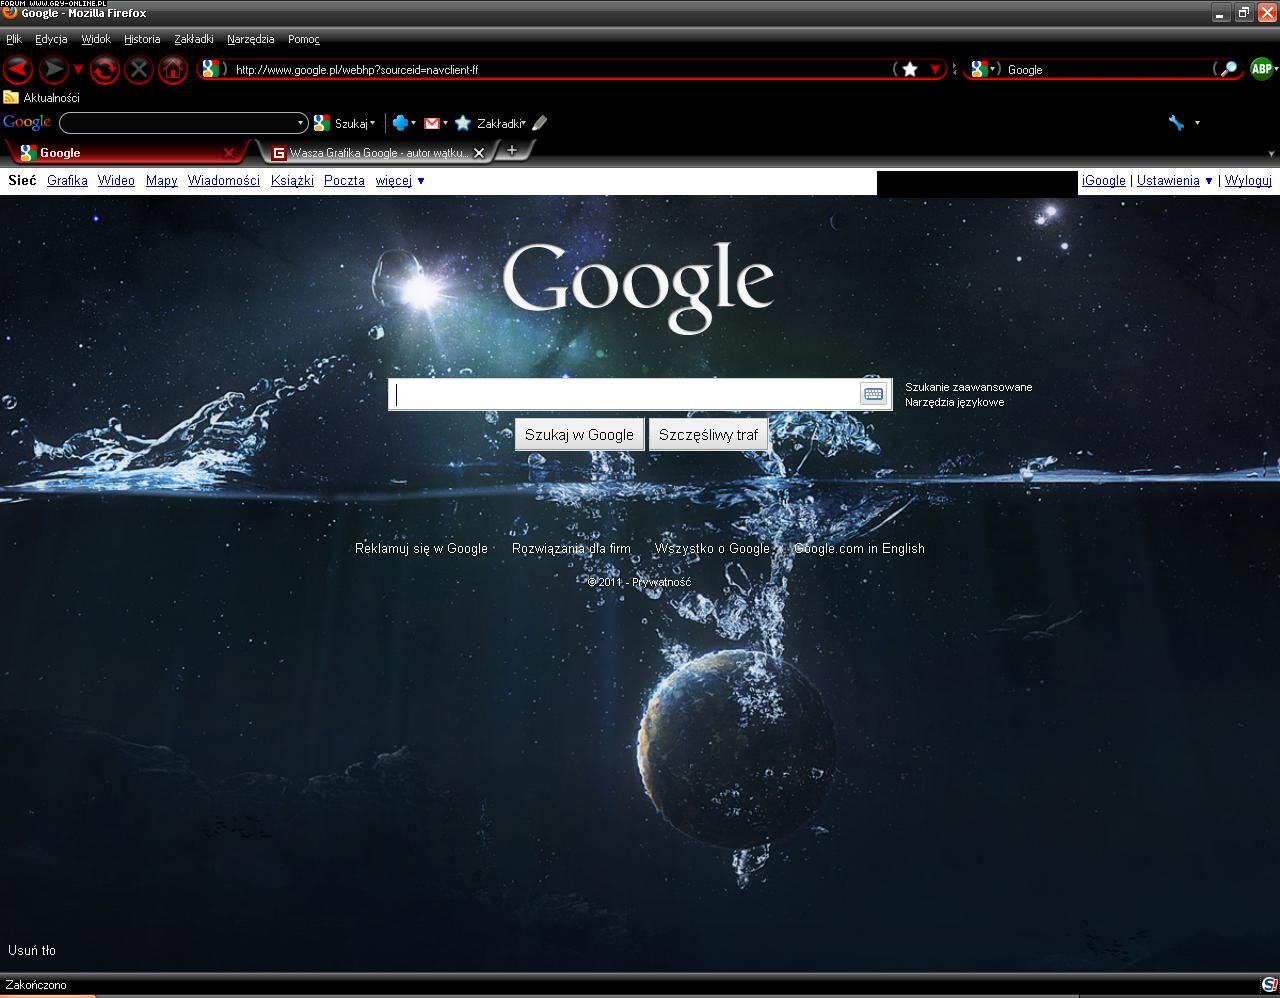Click into the main Google search field
The width and height of the screenshot is (1280, 998).
[625, 394]
